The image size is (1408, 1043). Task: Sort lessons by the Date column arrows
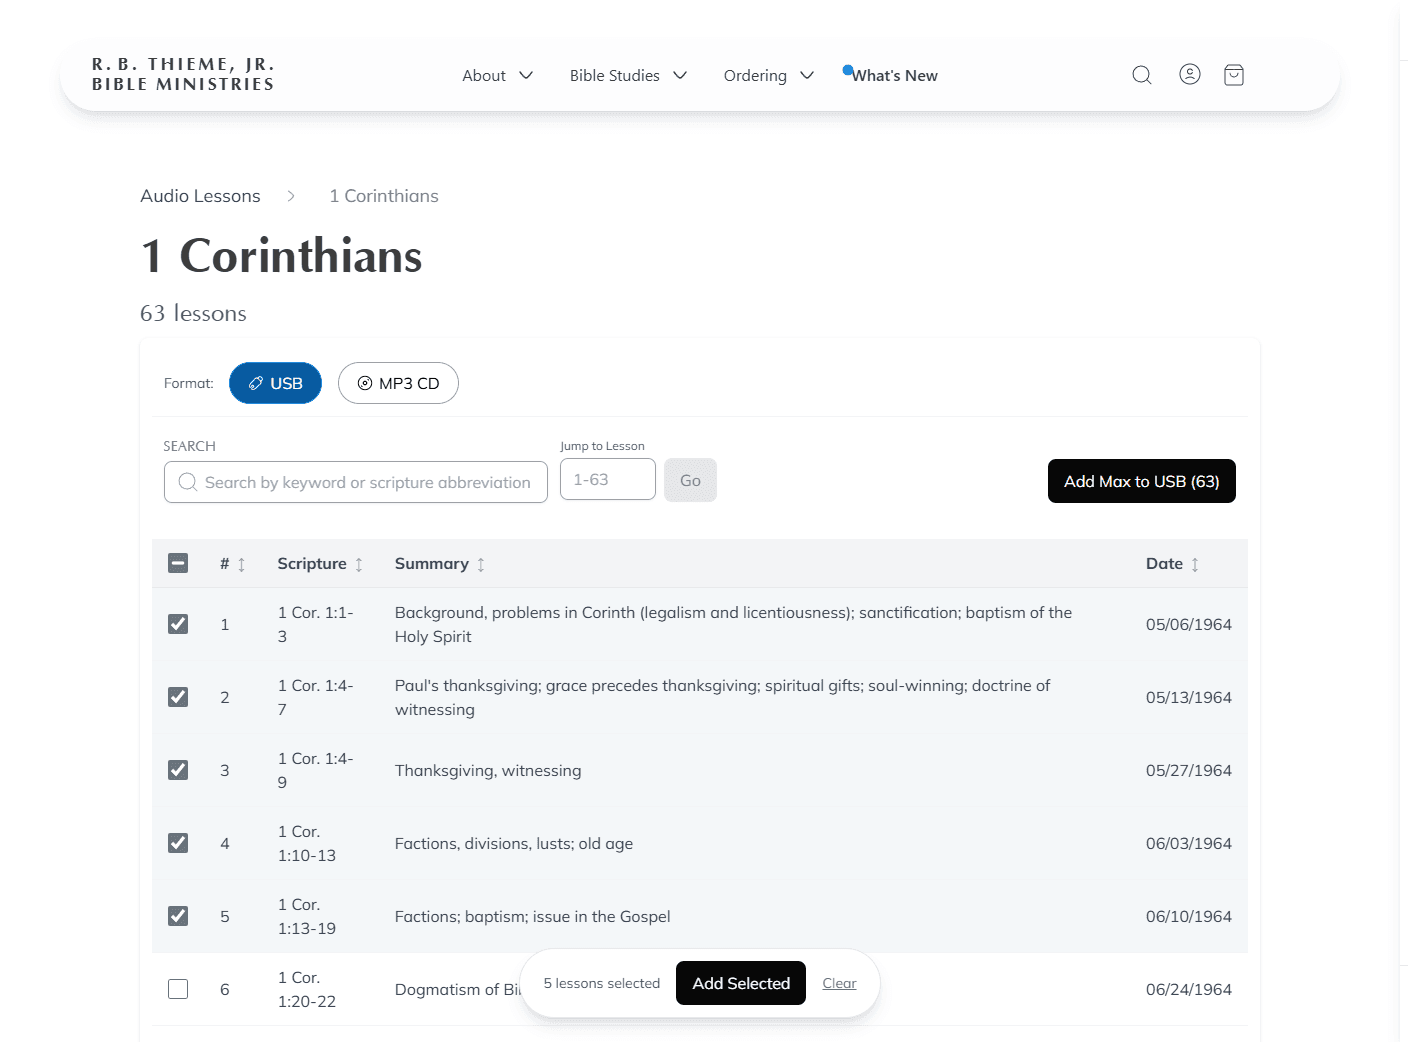coord(1197,563)
